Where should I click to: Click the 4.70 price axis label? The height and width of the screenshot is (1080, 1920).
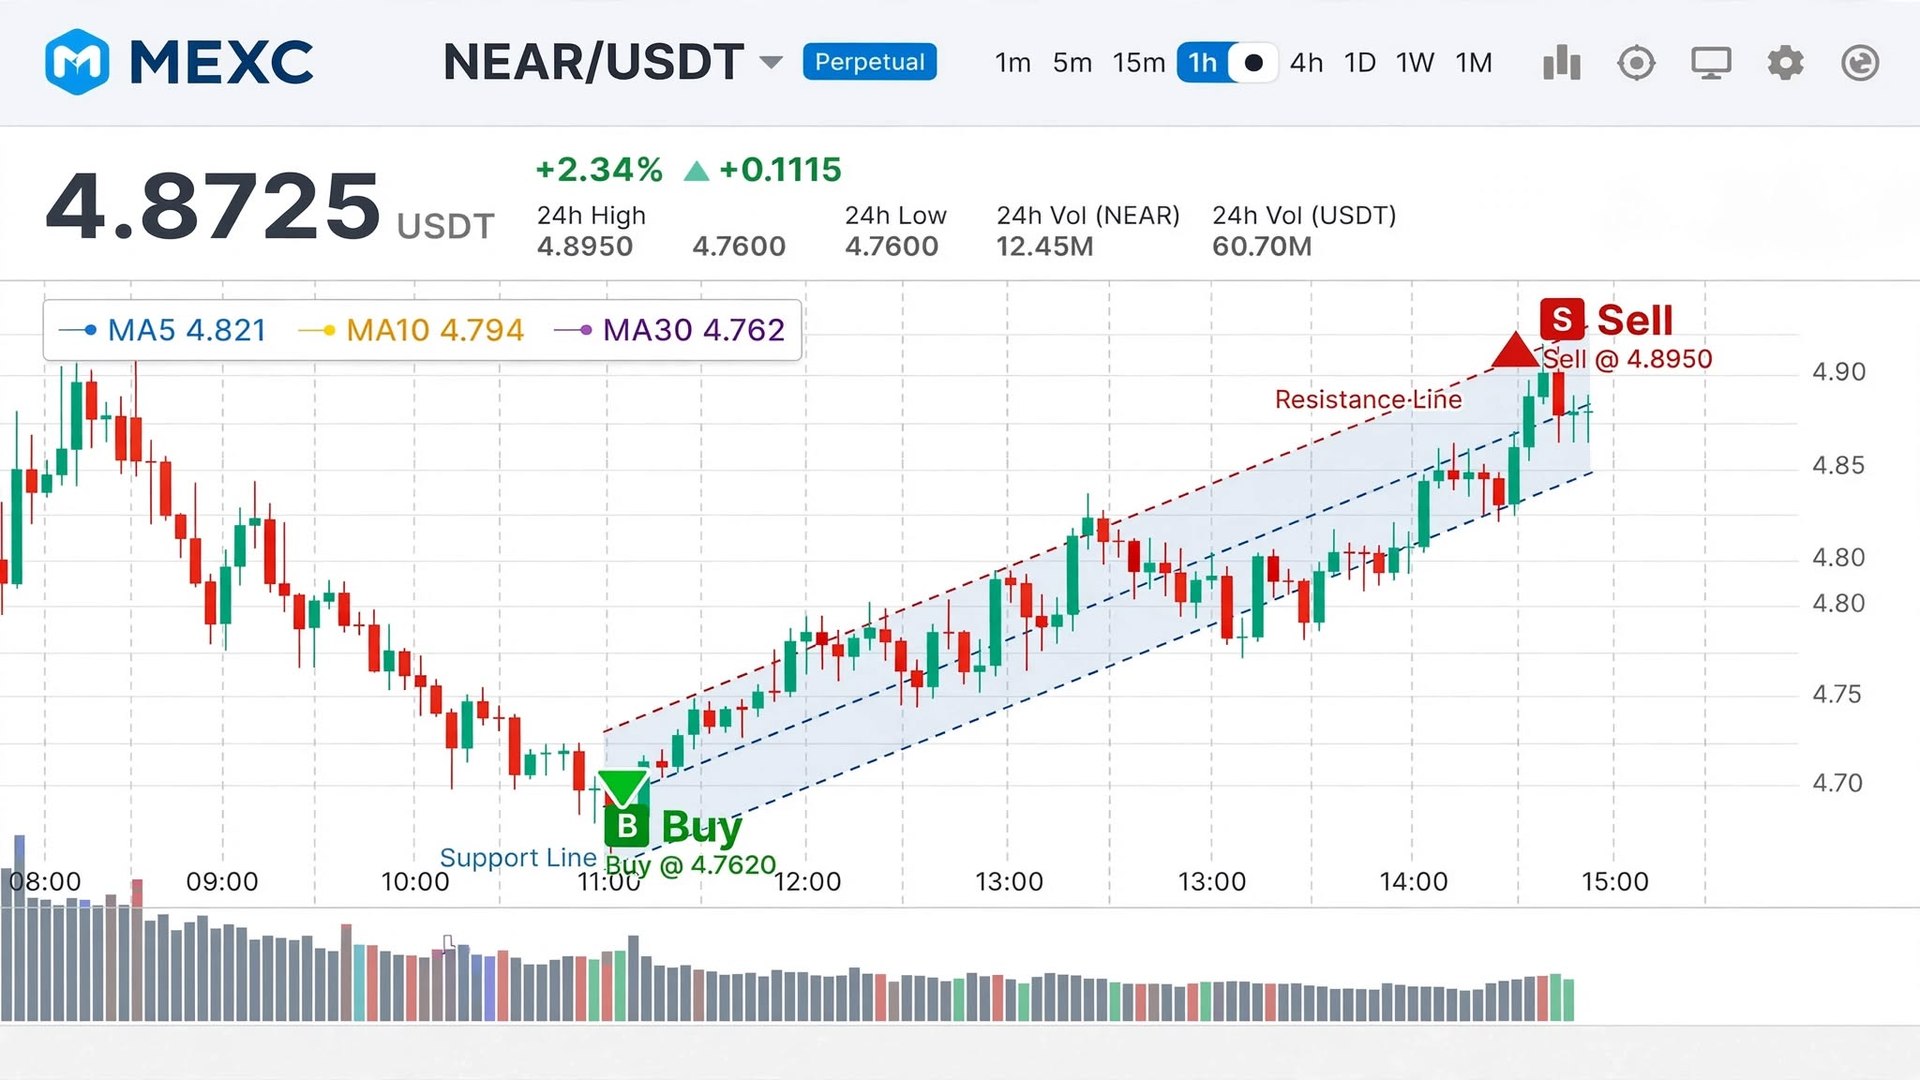coord(1837,782)
